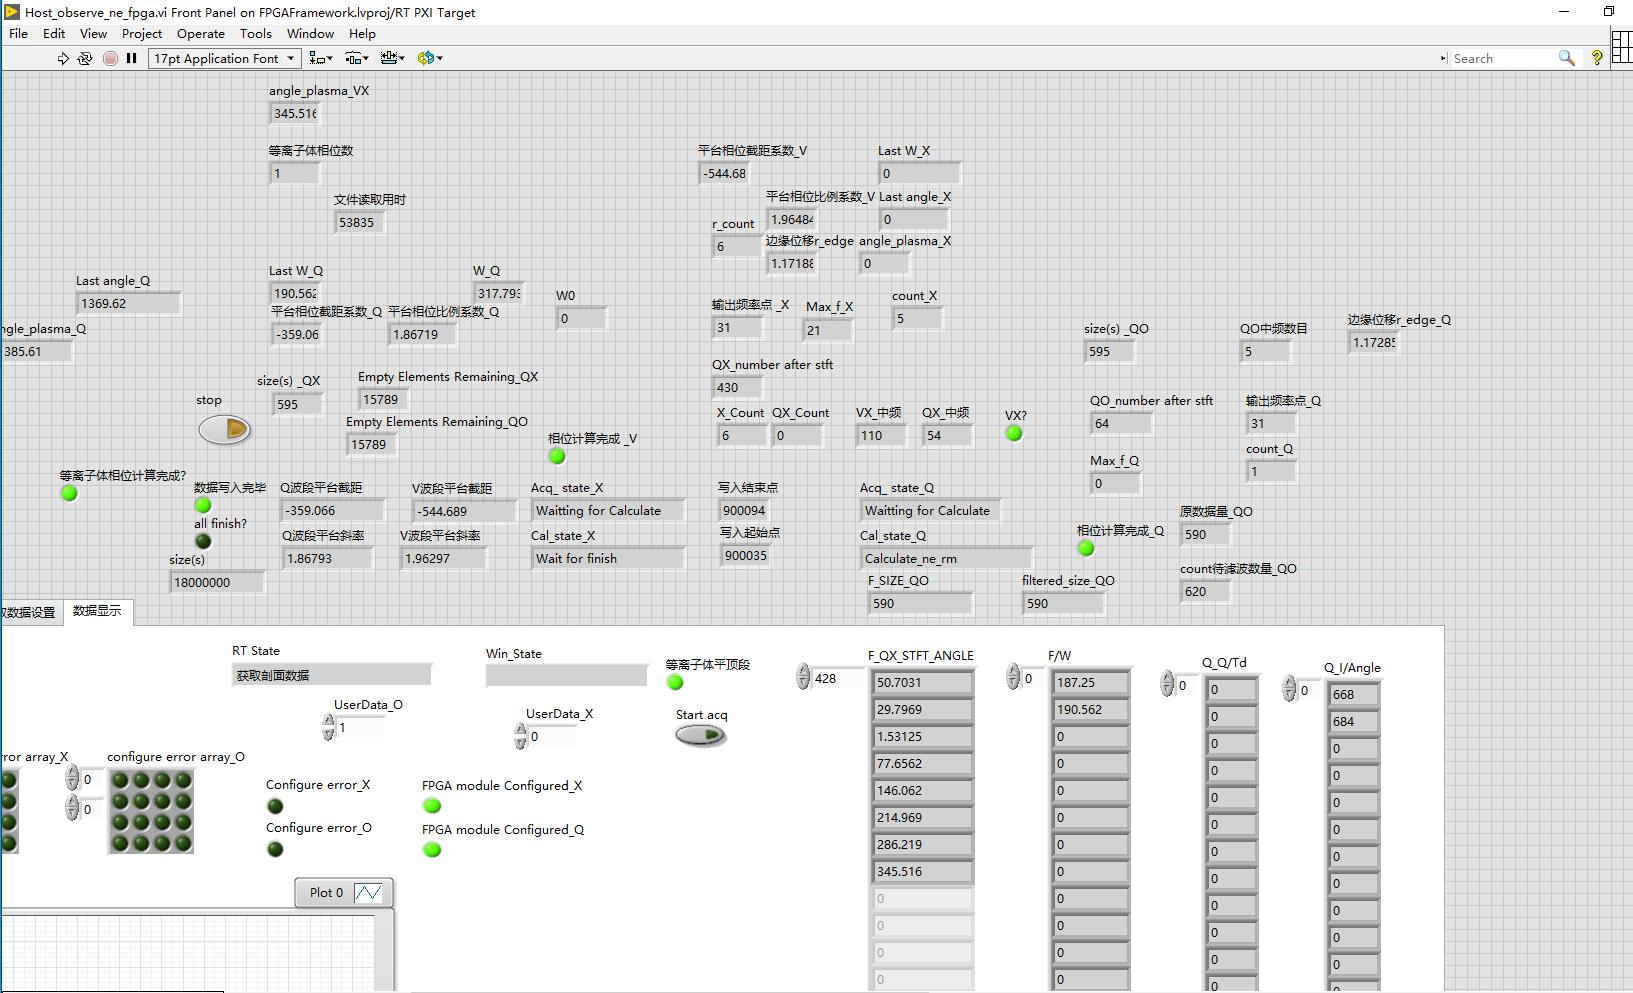Click the yellow context help question mark
The height and width of the screenshot is (993, 1633).
tap(1597, 59)
